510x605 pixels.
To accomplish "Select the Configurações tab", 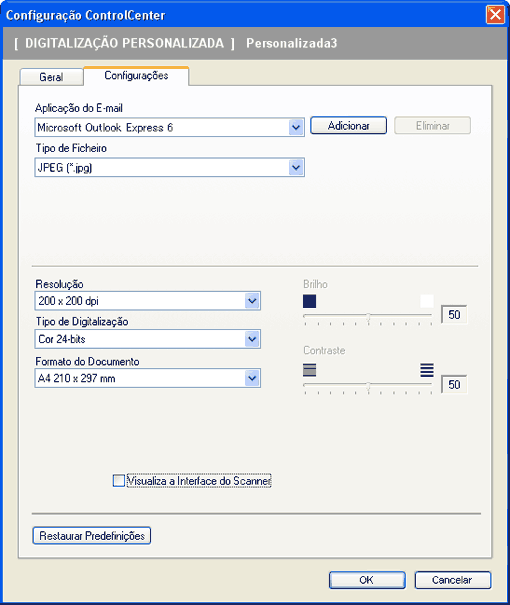I will pos(136,76).
